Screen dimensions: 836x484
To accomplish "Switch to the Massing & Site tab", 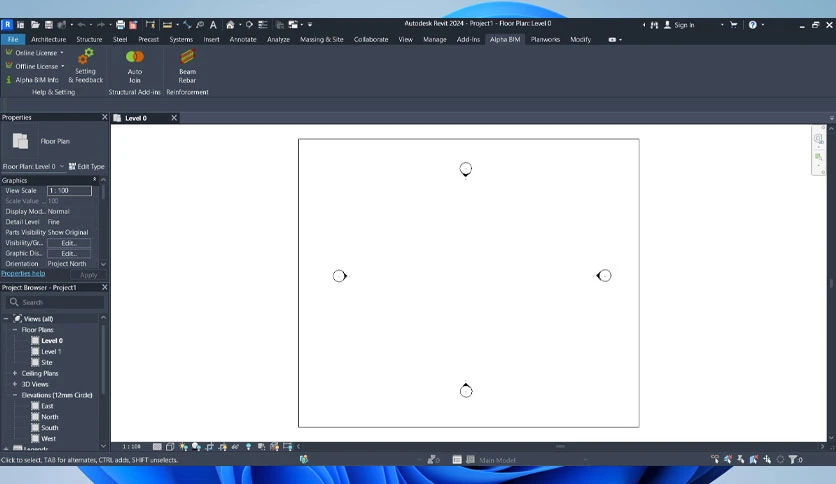I will coord(321,39).
